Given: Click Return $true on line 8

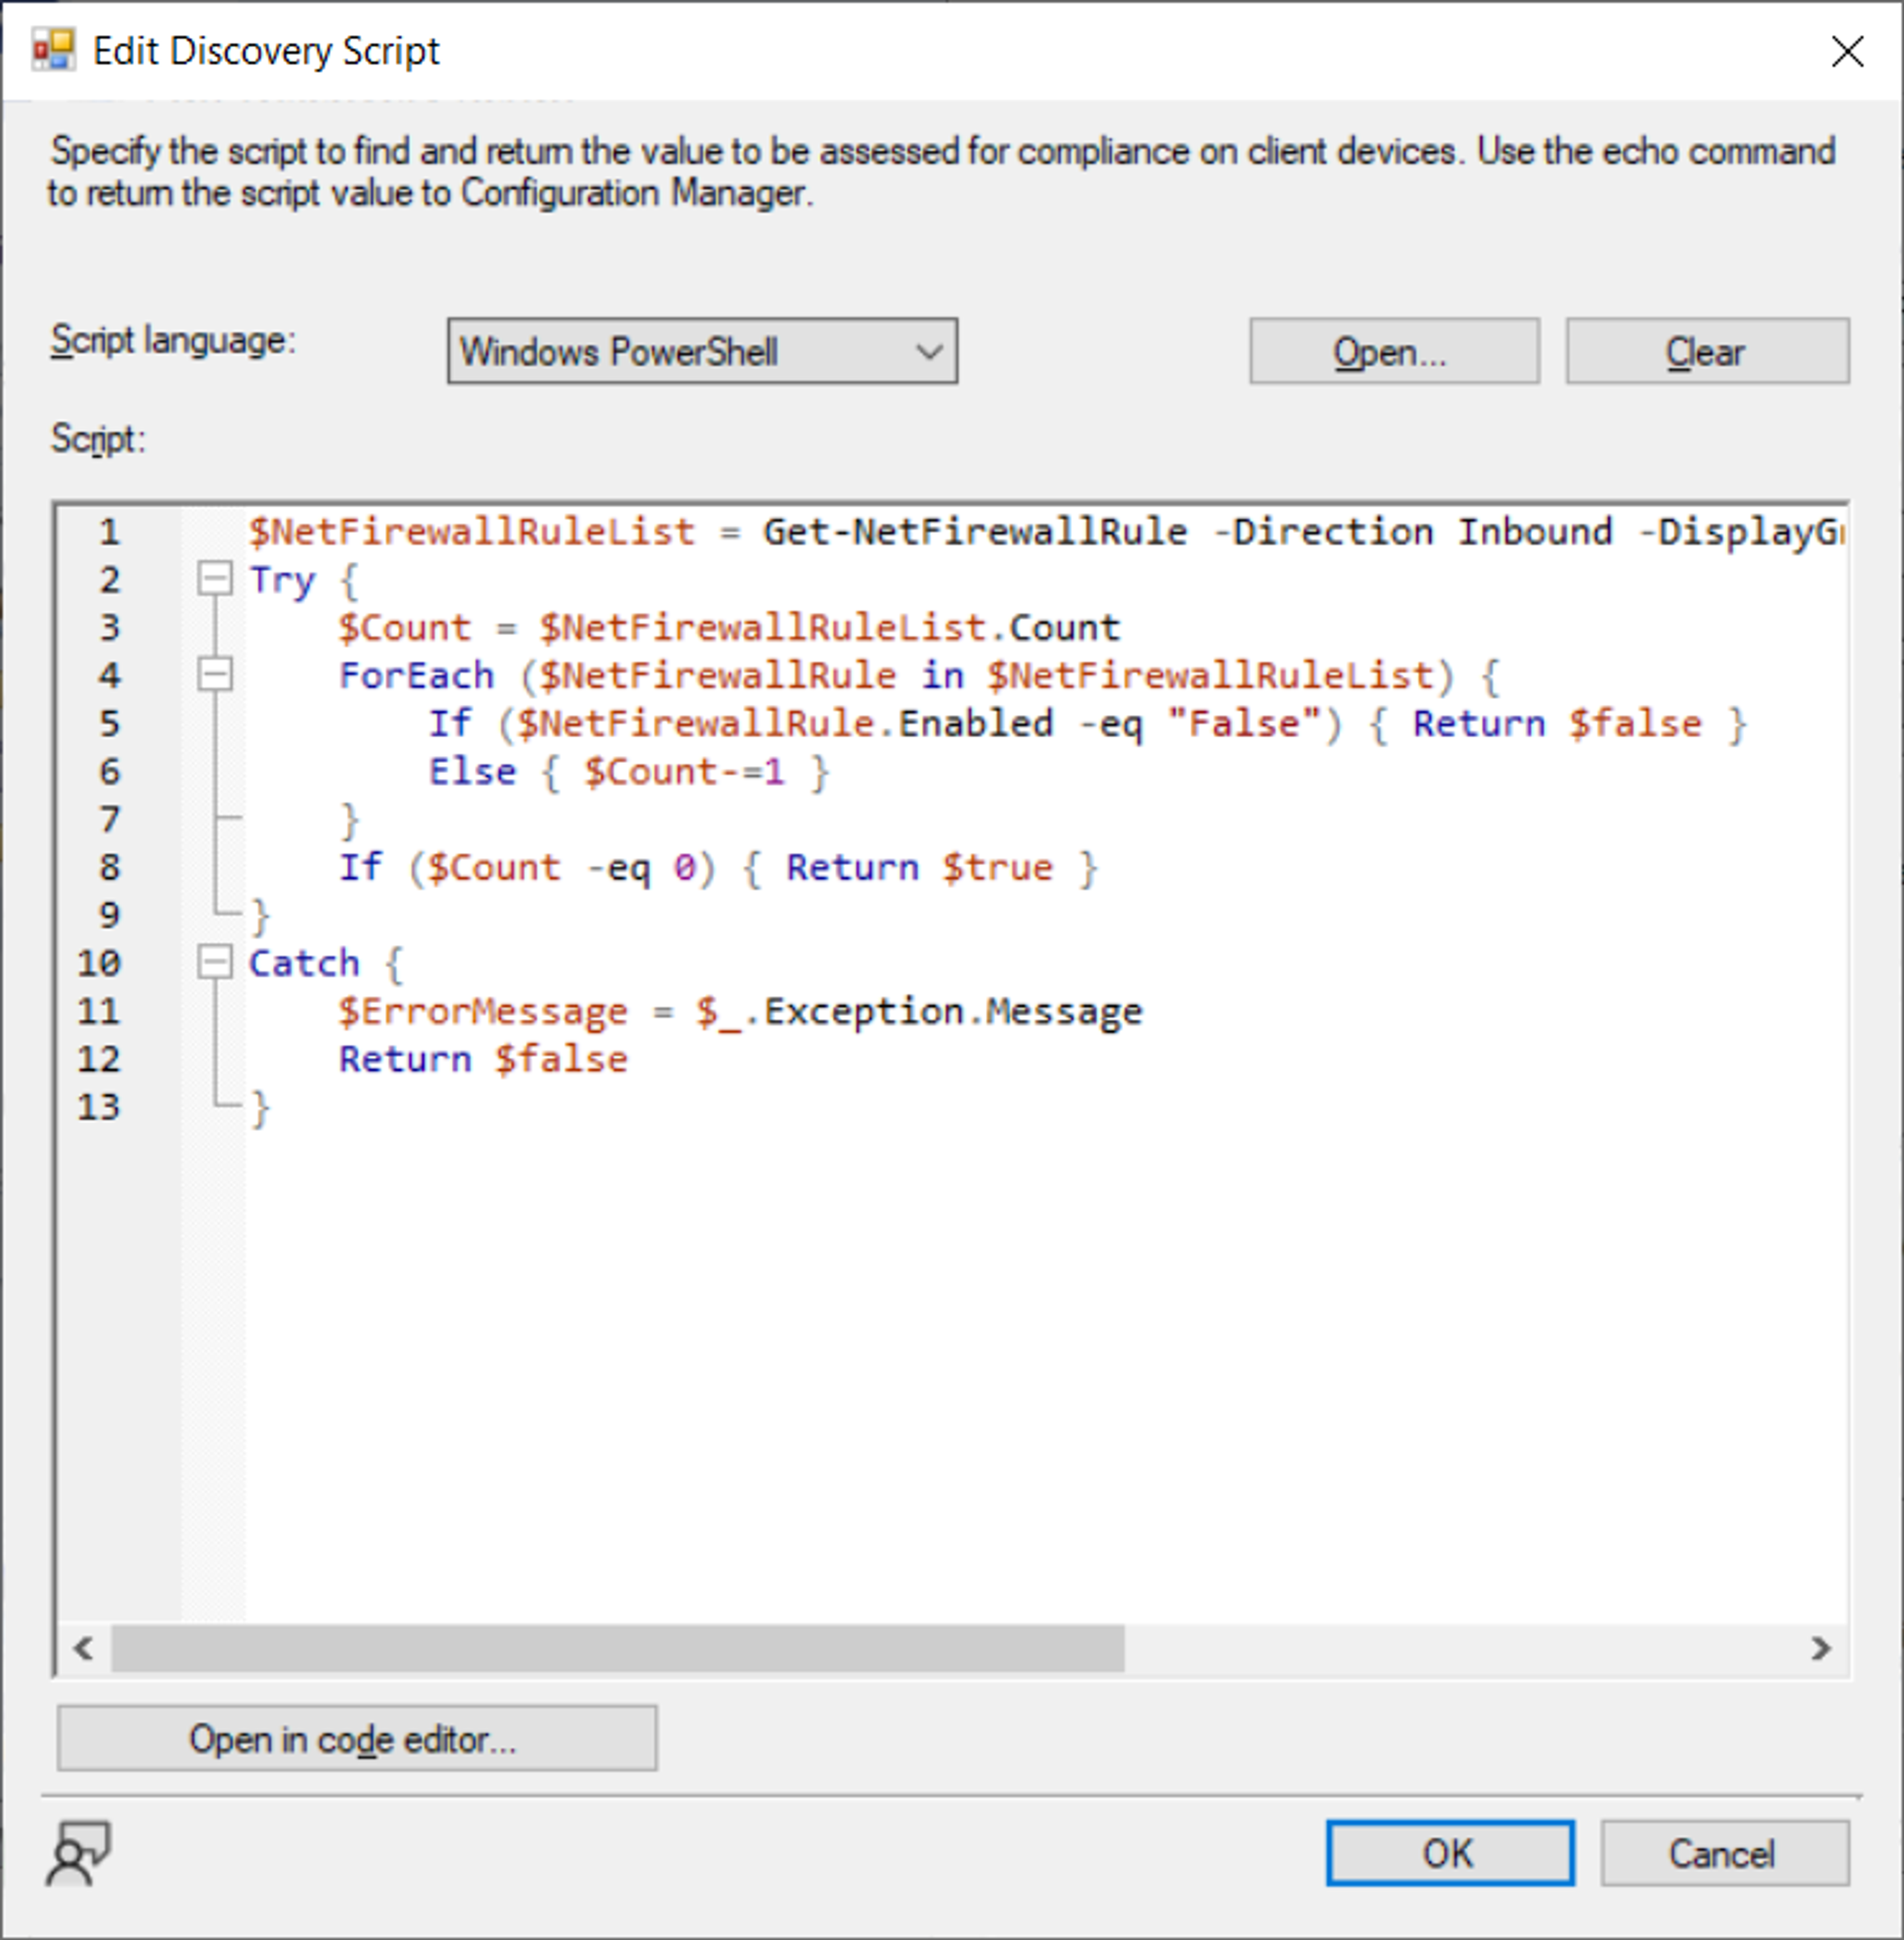Looking at the screenshot, I should pos(920,867).
